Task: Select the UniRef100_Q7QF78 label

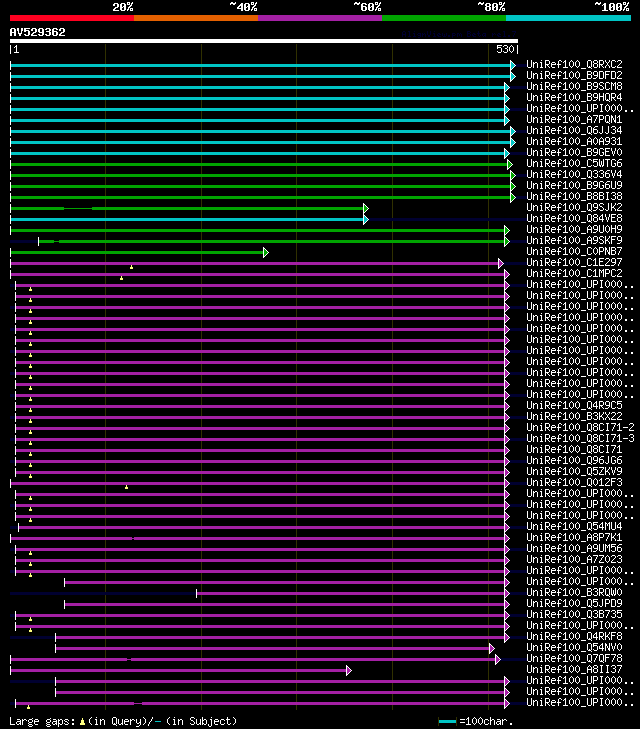Action: [574, 658]
